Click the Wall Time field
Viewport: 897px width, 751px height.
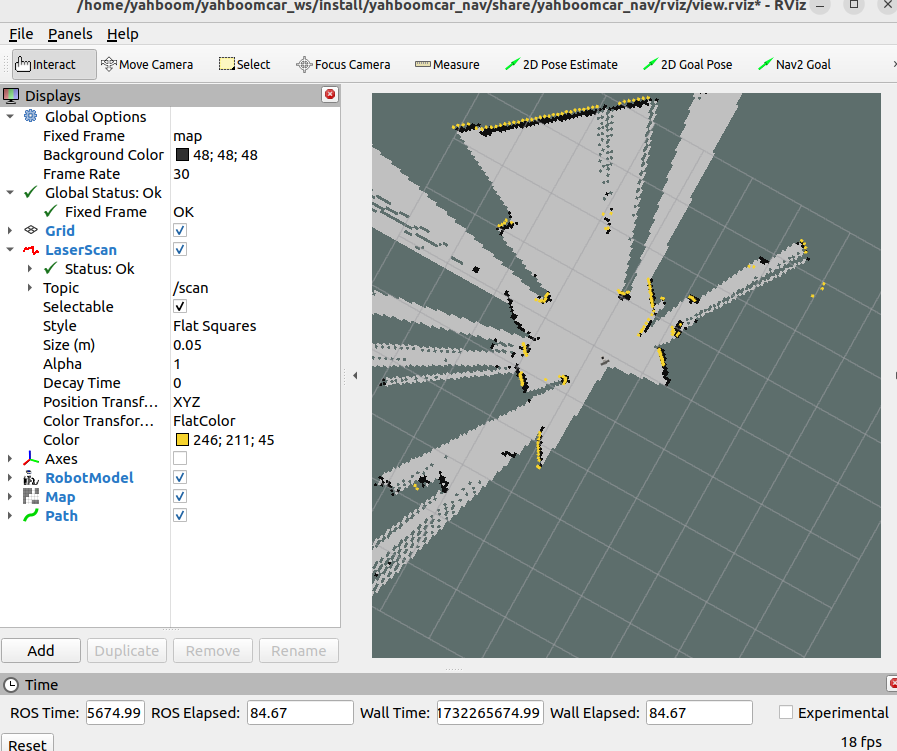(490, 713)
